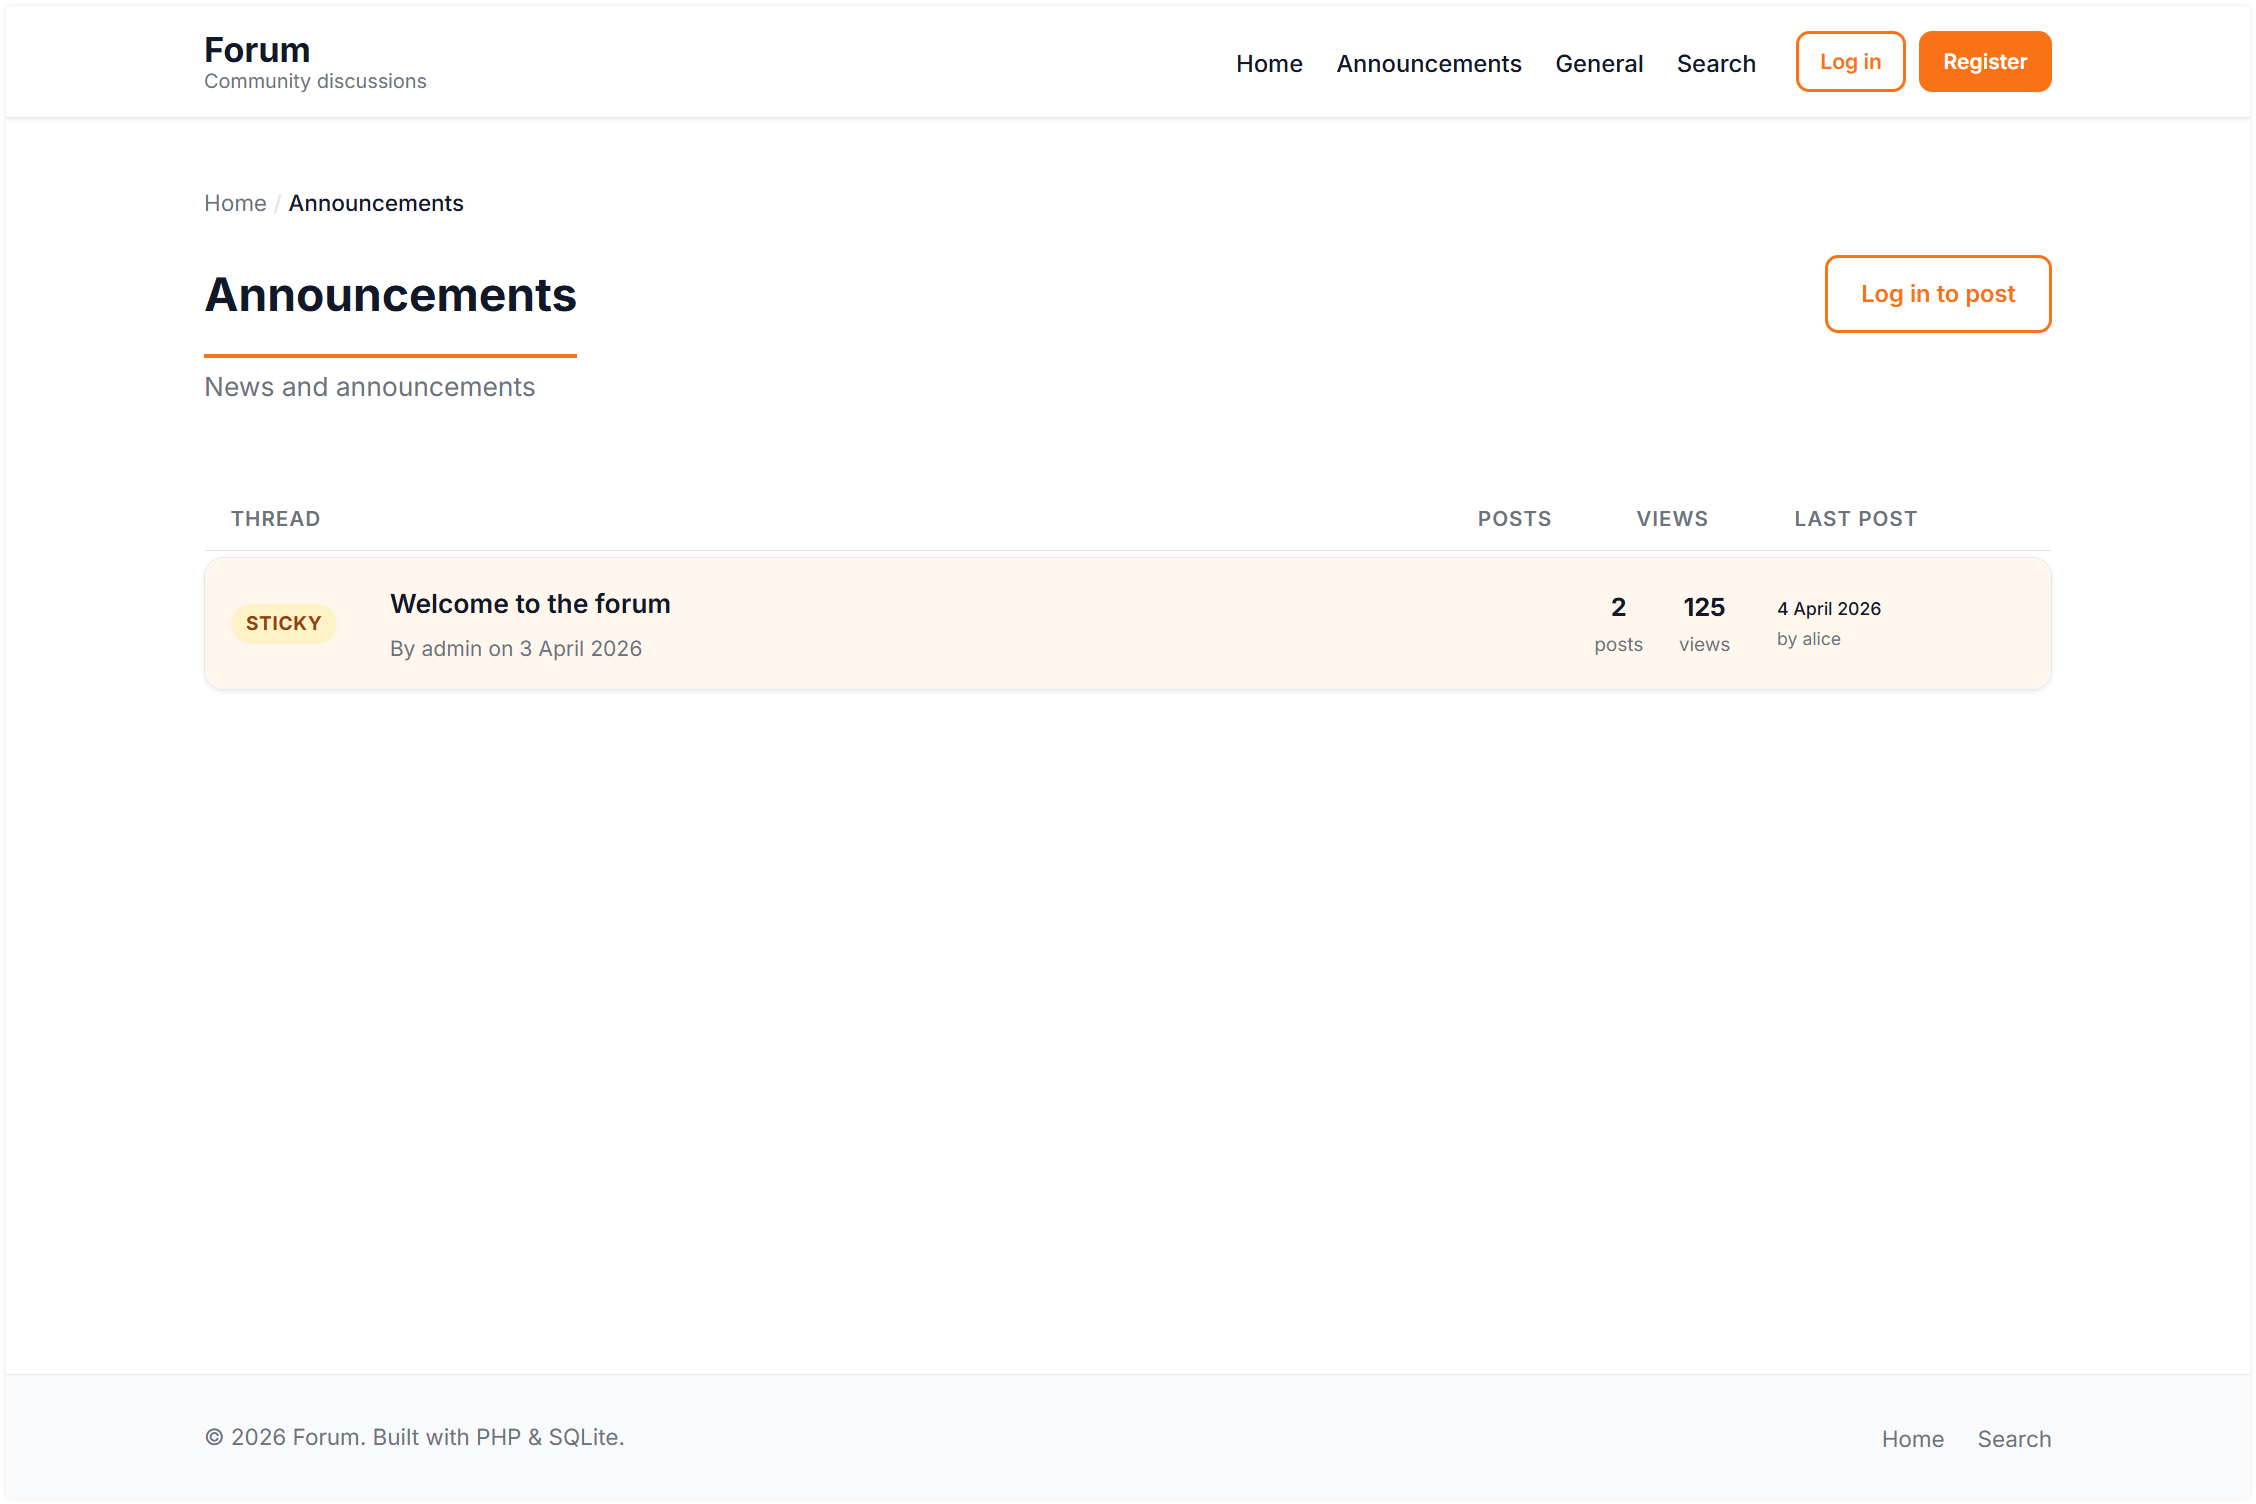Click the STICKY badge on the thread
This screenshot has width=2256, height=1504.
pyautogui.click(x=284, y=622)
